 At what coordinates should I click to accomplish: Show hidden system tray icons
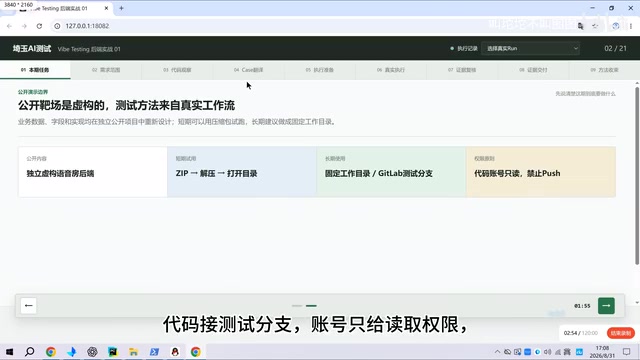tap(497, 352)
